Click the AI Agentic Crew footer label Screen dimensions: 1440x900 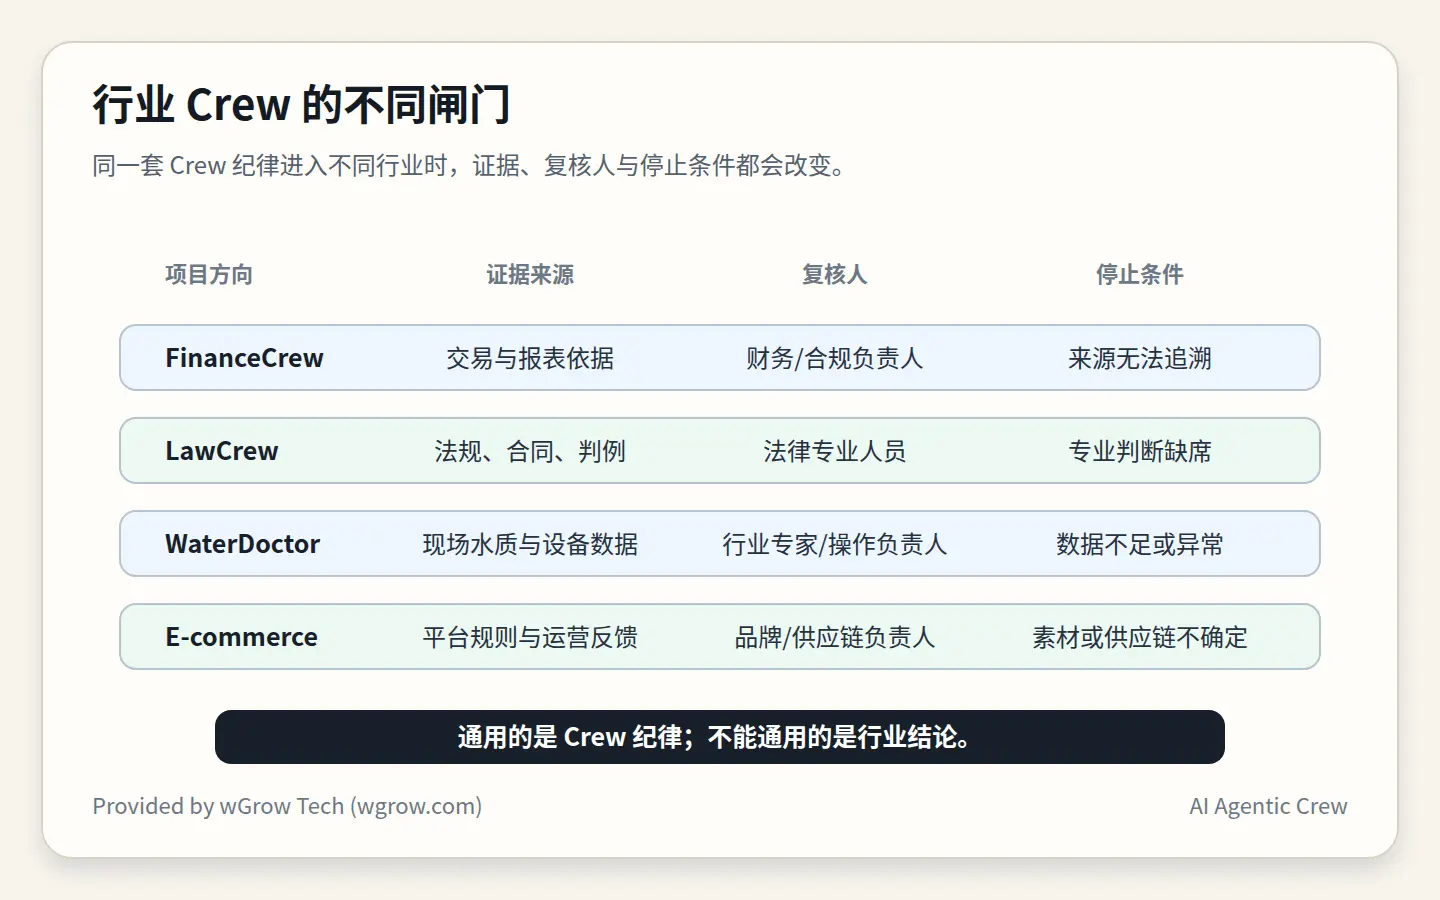tap(1268, 806)
